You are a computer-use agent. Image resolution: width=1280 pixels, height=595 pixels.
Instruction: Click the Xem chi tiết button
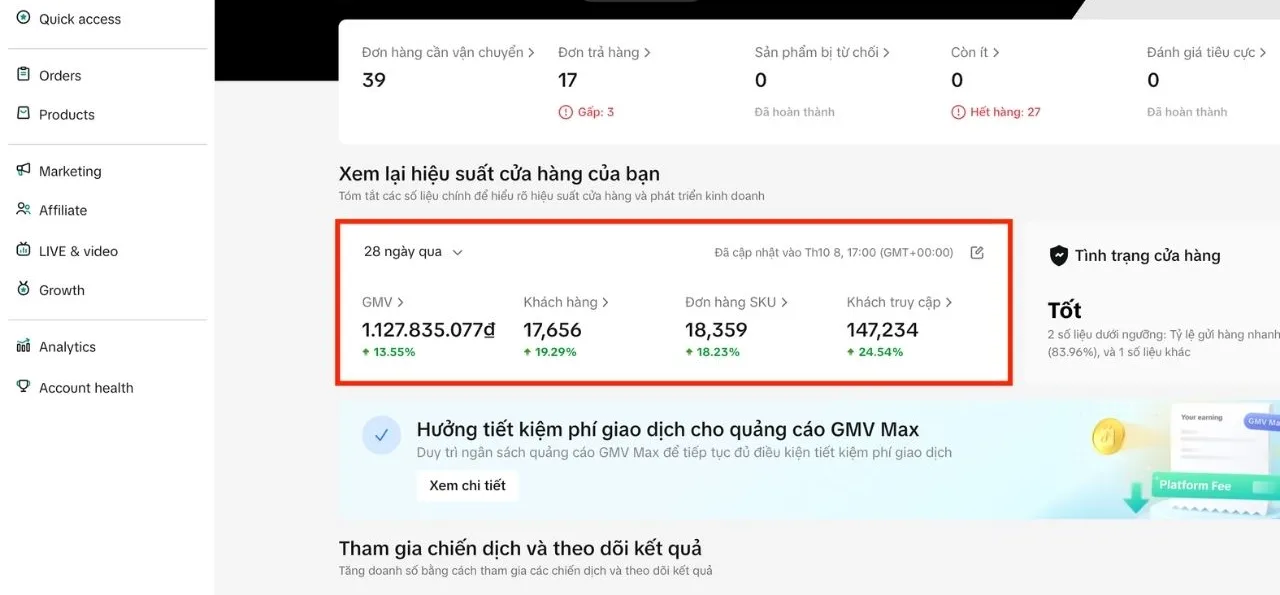point(467,486)
